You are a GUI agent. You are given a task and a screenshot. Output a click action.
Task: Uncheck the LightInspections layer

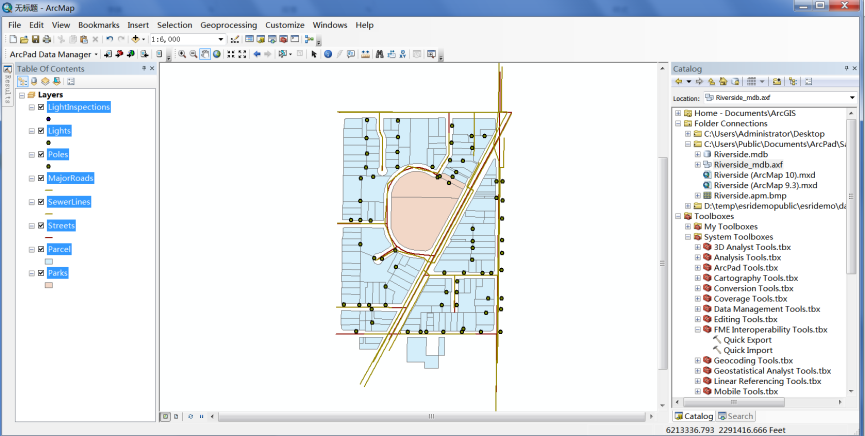41,107
